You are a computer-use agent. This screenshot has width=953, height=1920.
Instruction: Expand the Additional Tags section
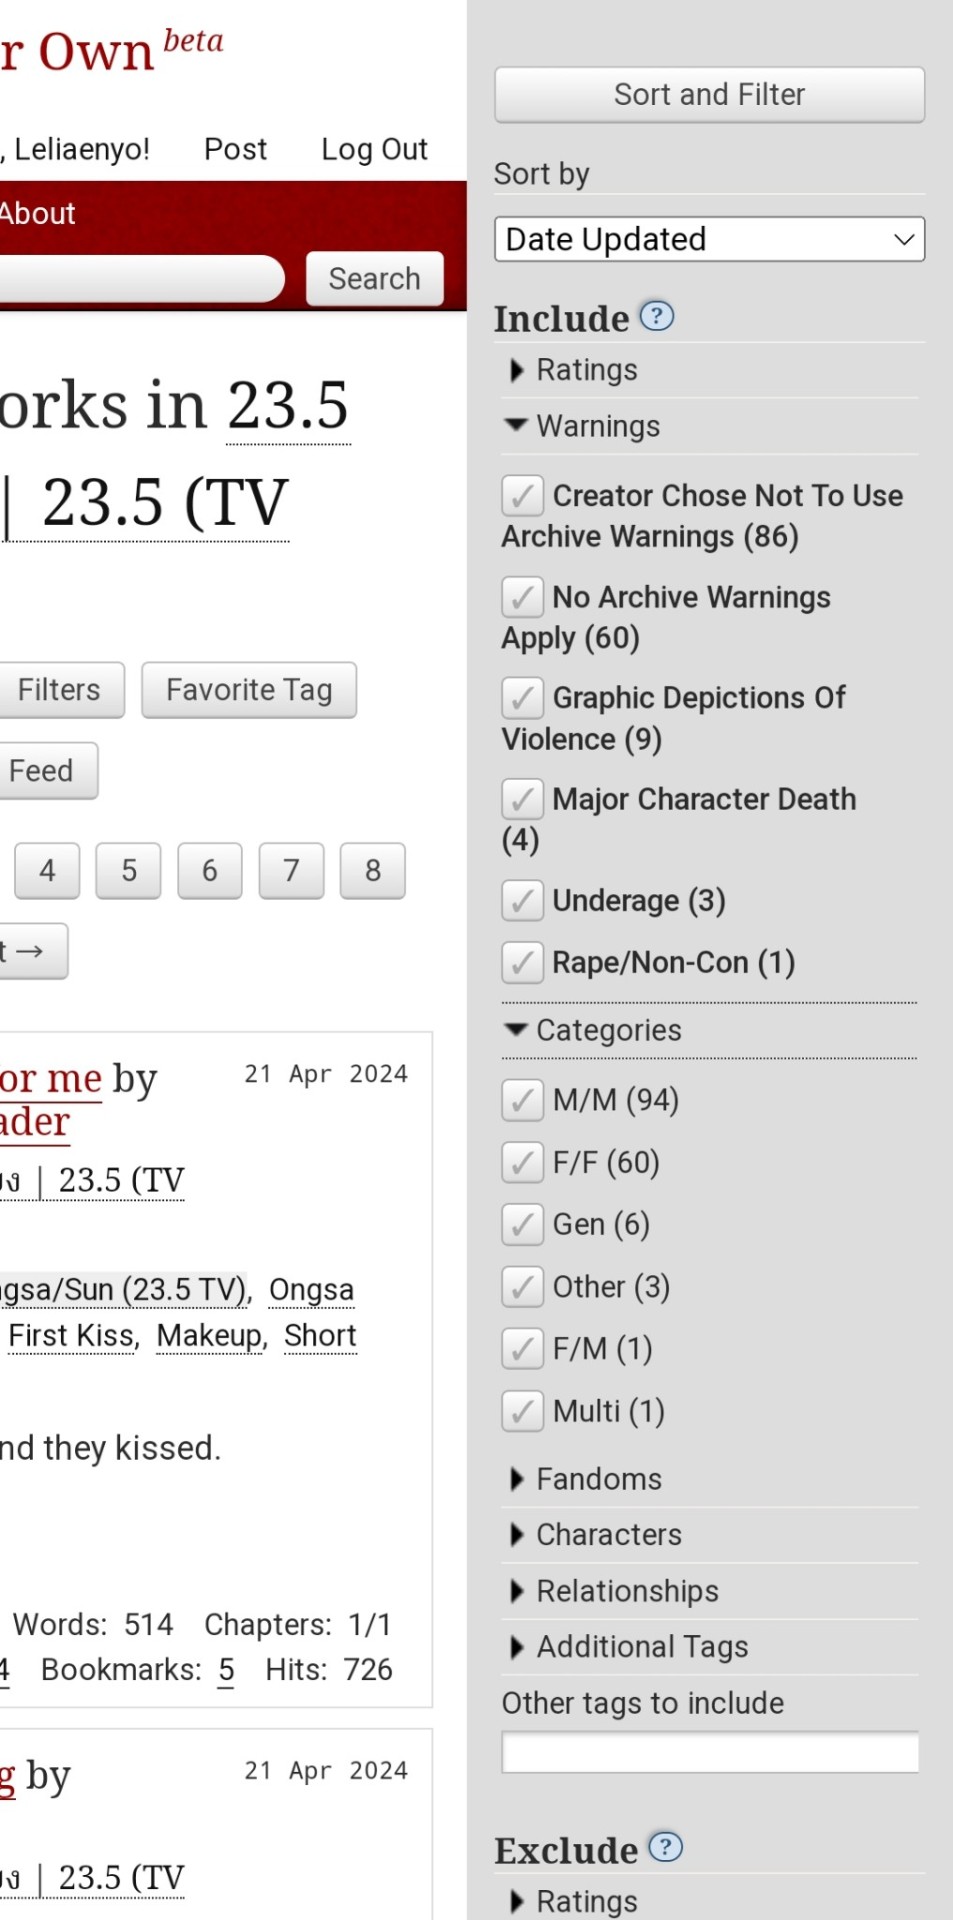click(x=641, y=1647)
